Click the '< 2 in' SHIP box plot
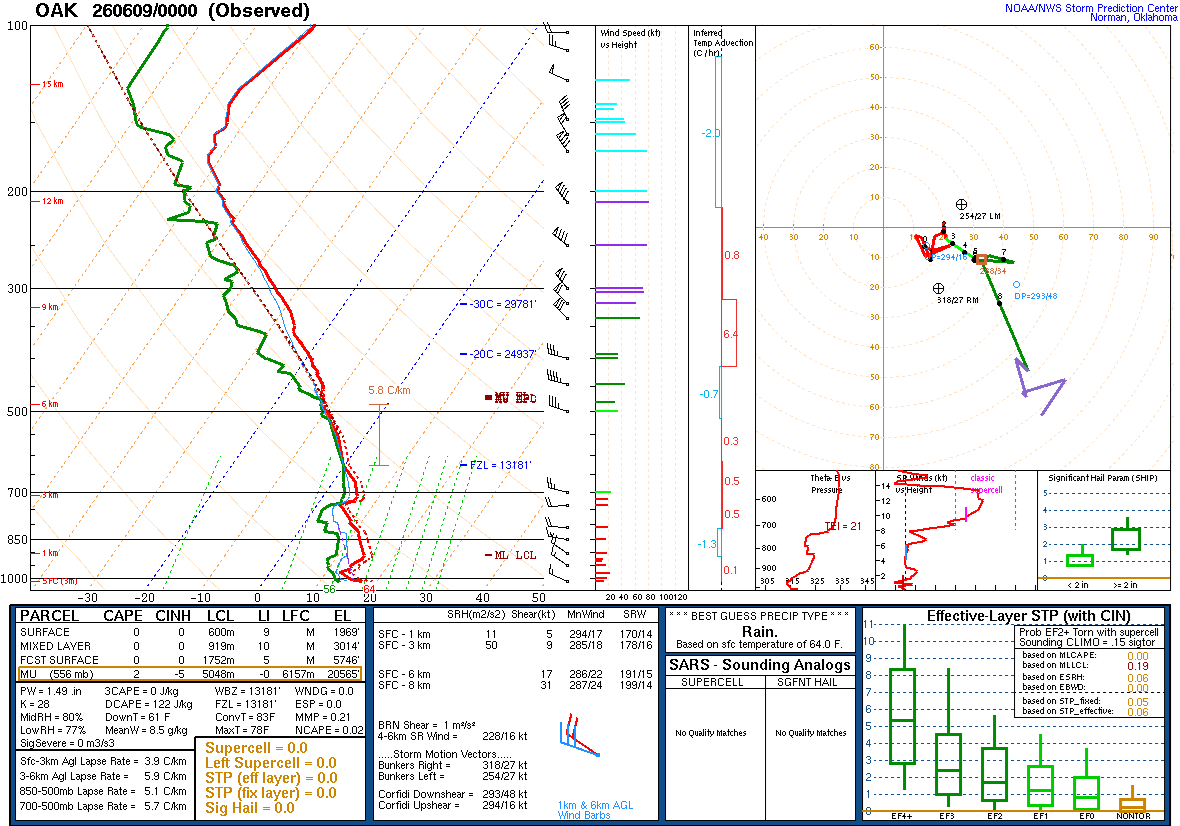1180x826 pixels. click(1080, 558)
